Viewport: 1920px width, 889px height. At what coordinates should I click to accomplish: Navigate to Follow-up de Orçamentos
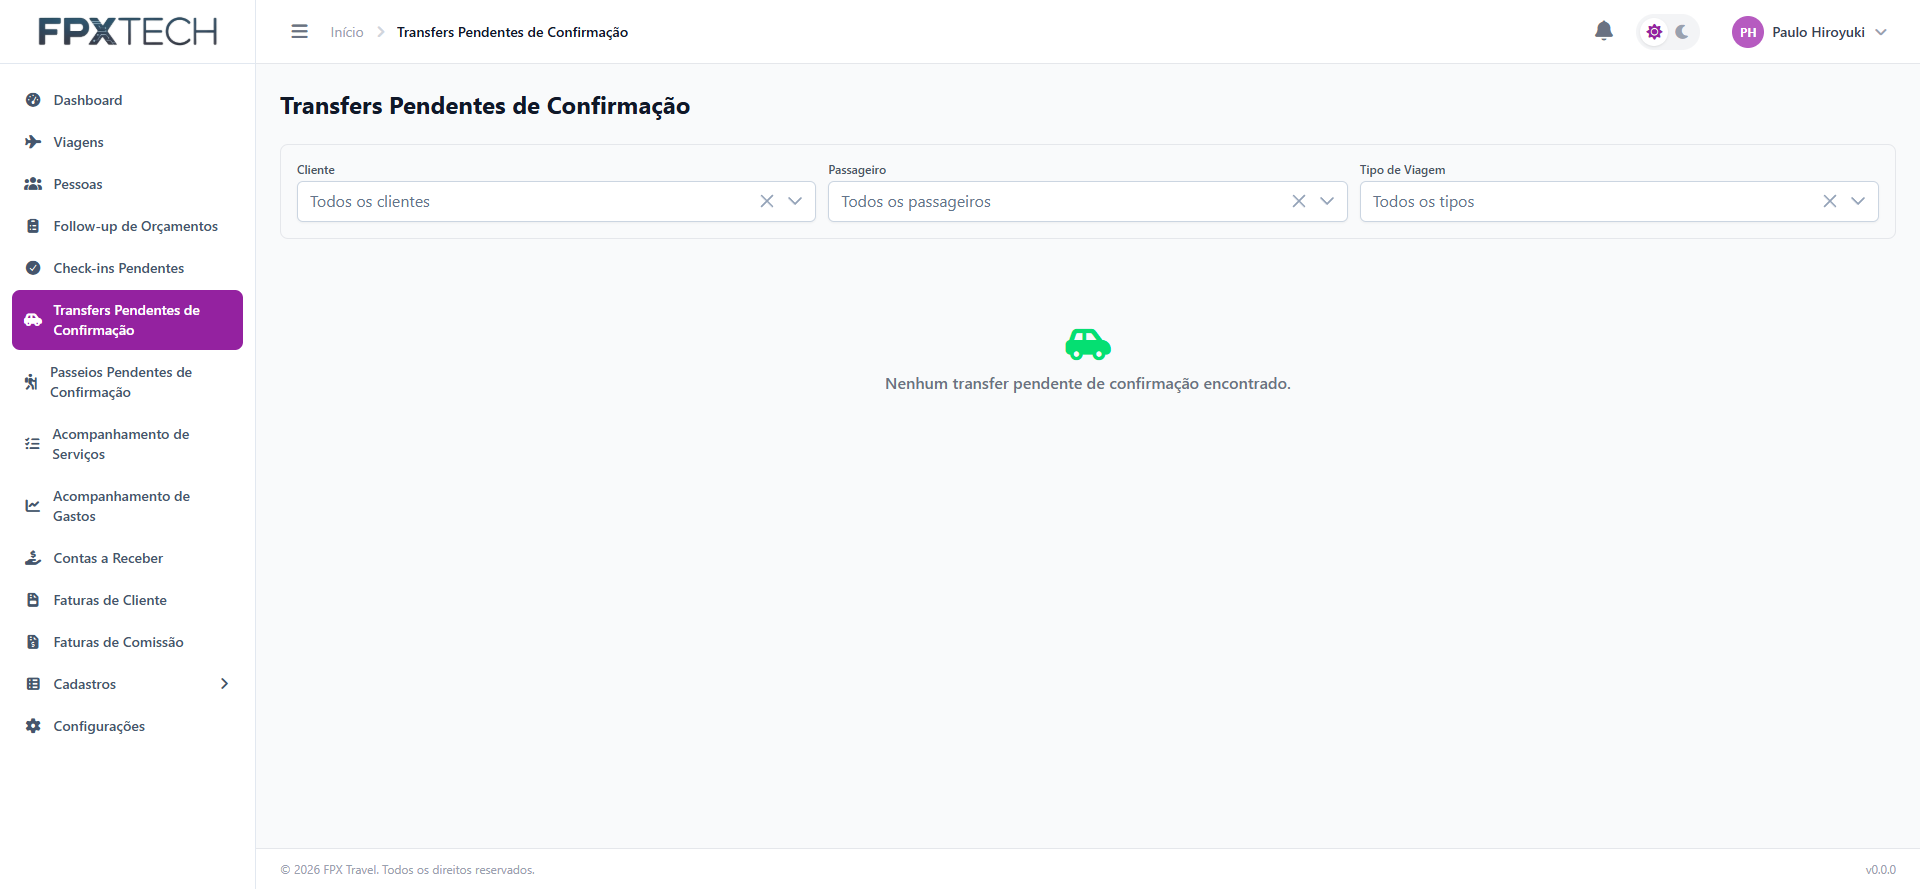(127, 226)
